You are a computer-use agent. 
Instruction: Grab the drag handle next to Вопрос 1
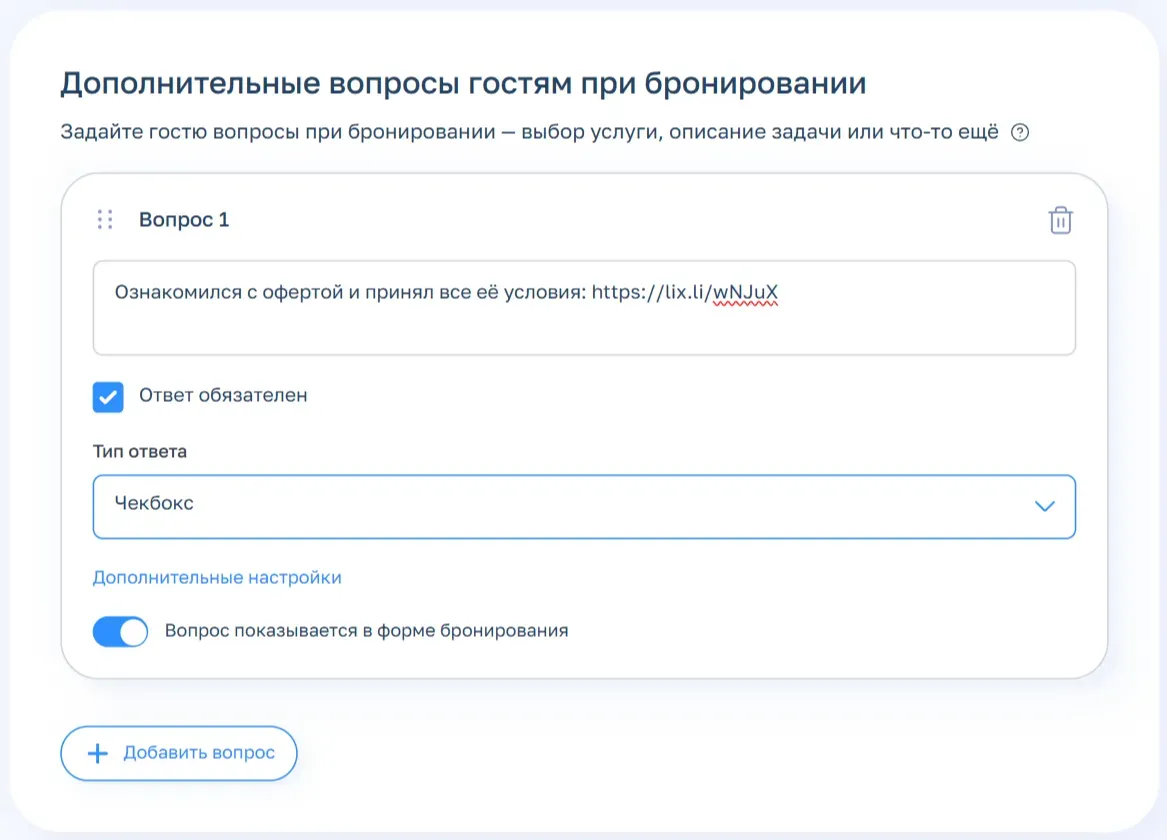pos(105,219)
